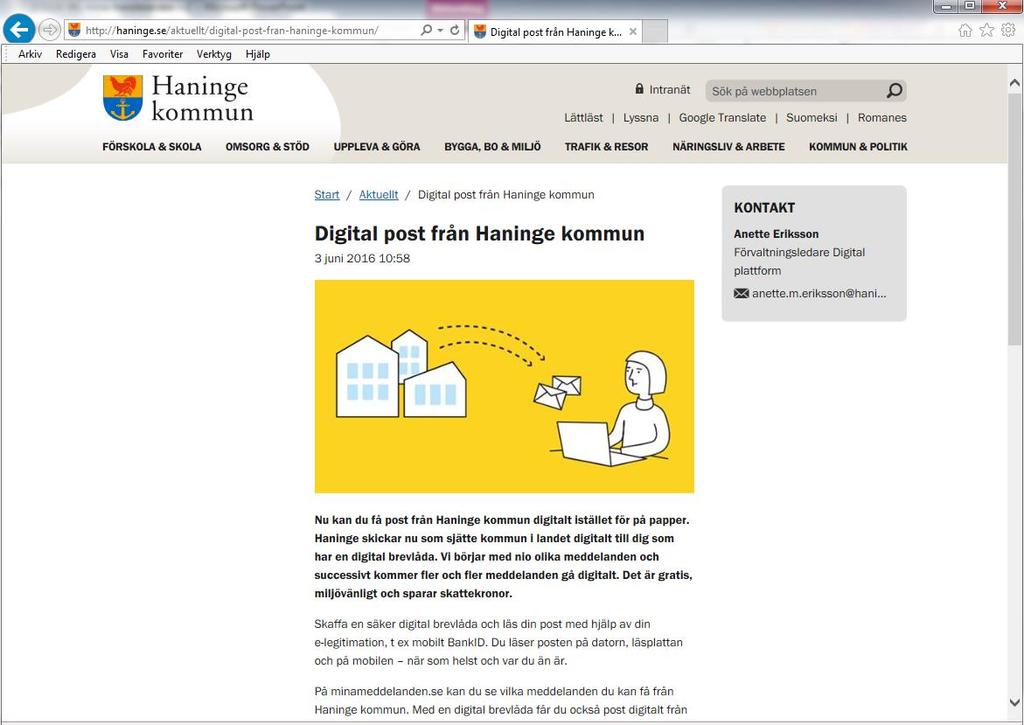Open BYGGA, BO & MILJÖ navigation item

[492, 147]
